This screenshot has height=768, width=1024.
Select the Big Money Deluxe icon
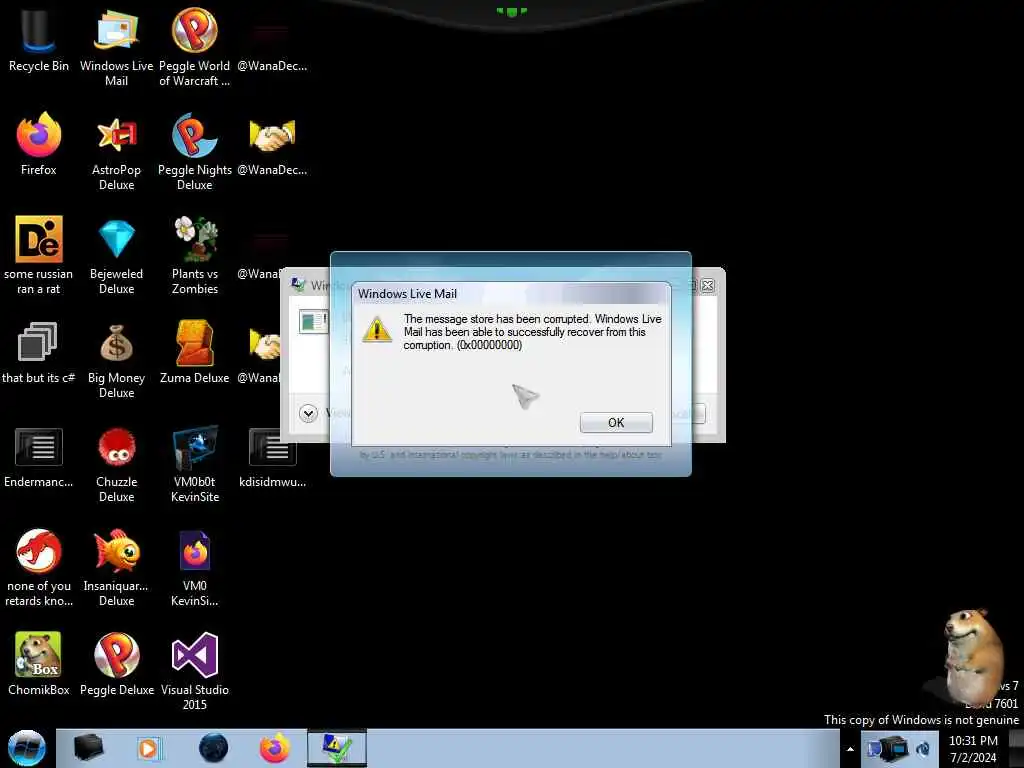[x=116, y=360]
